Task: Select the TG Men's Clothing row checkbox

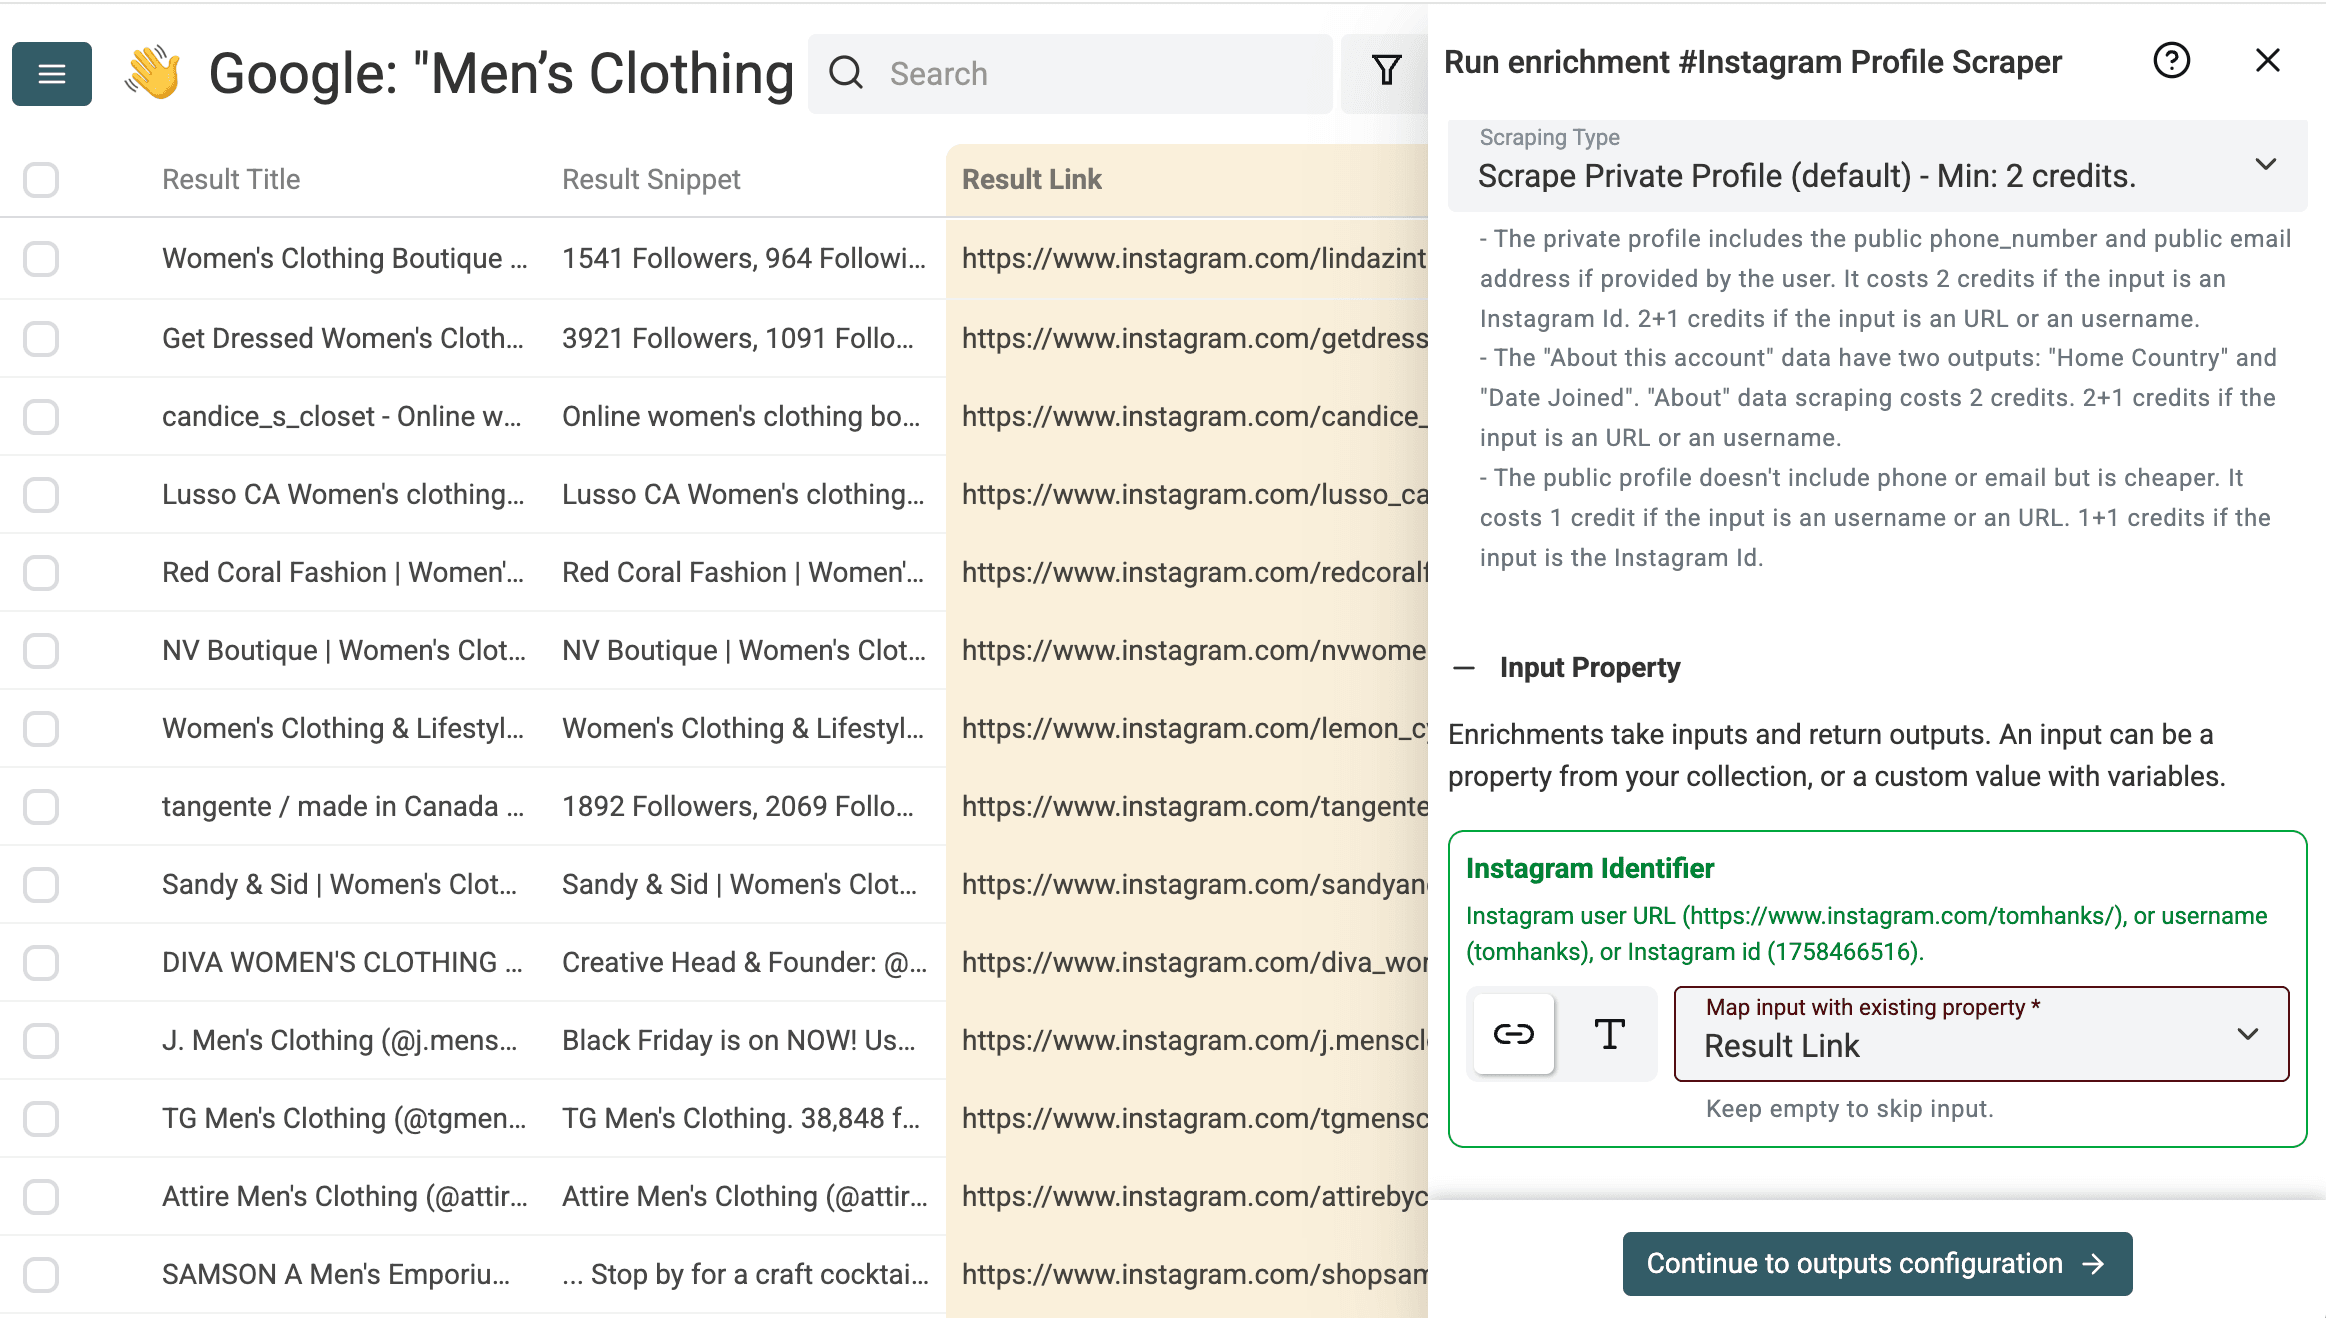Action: coord(41,1119)
